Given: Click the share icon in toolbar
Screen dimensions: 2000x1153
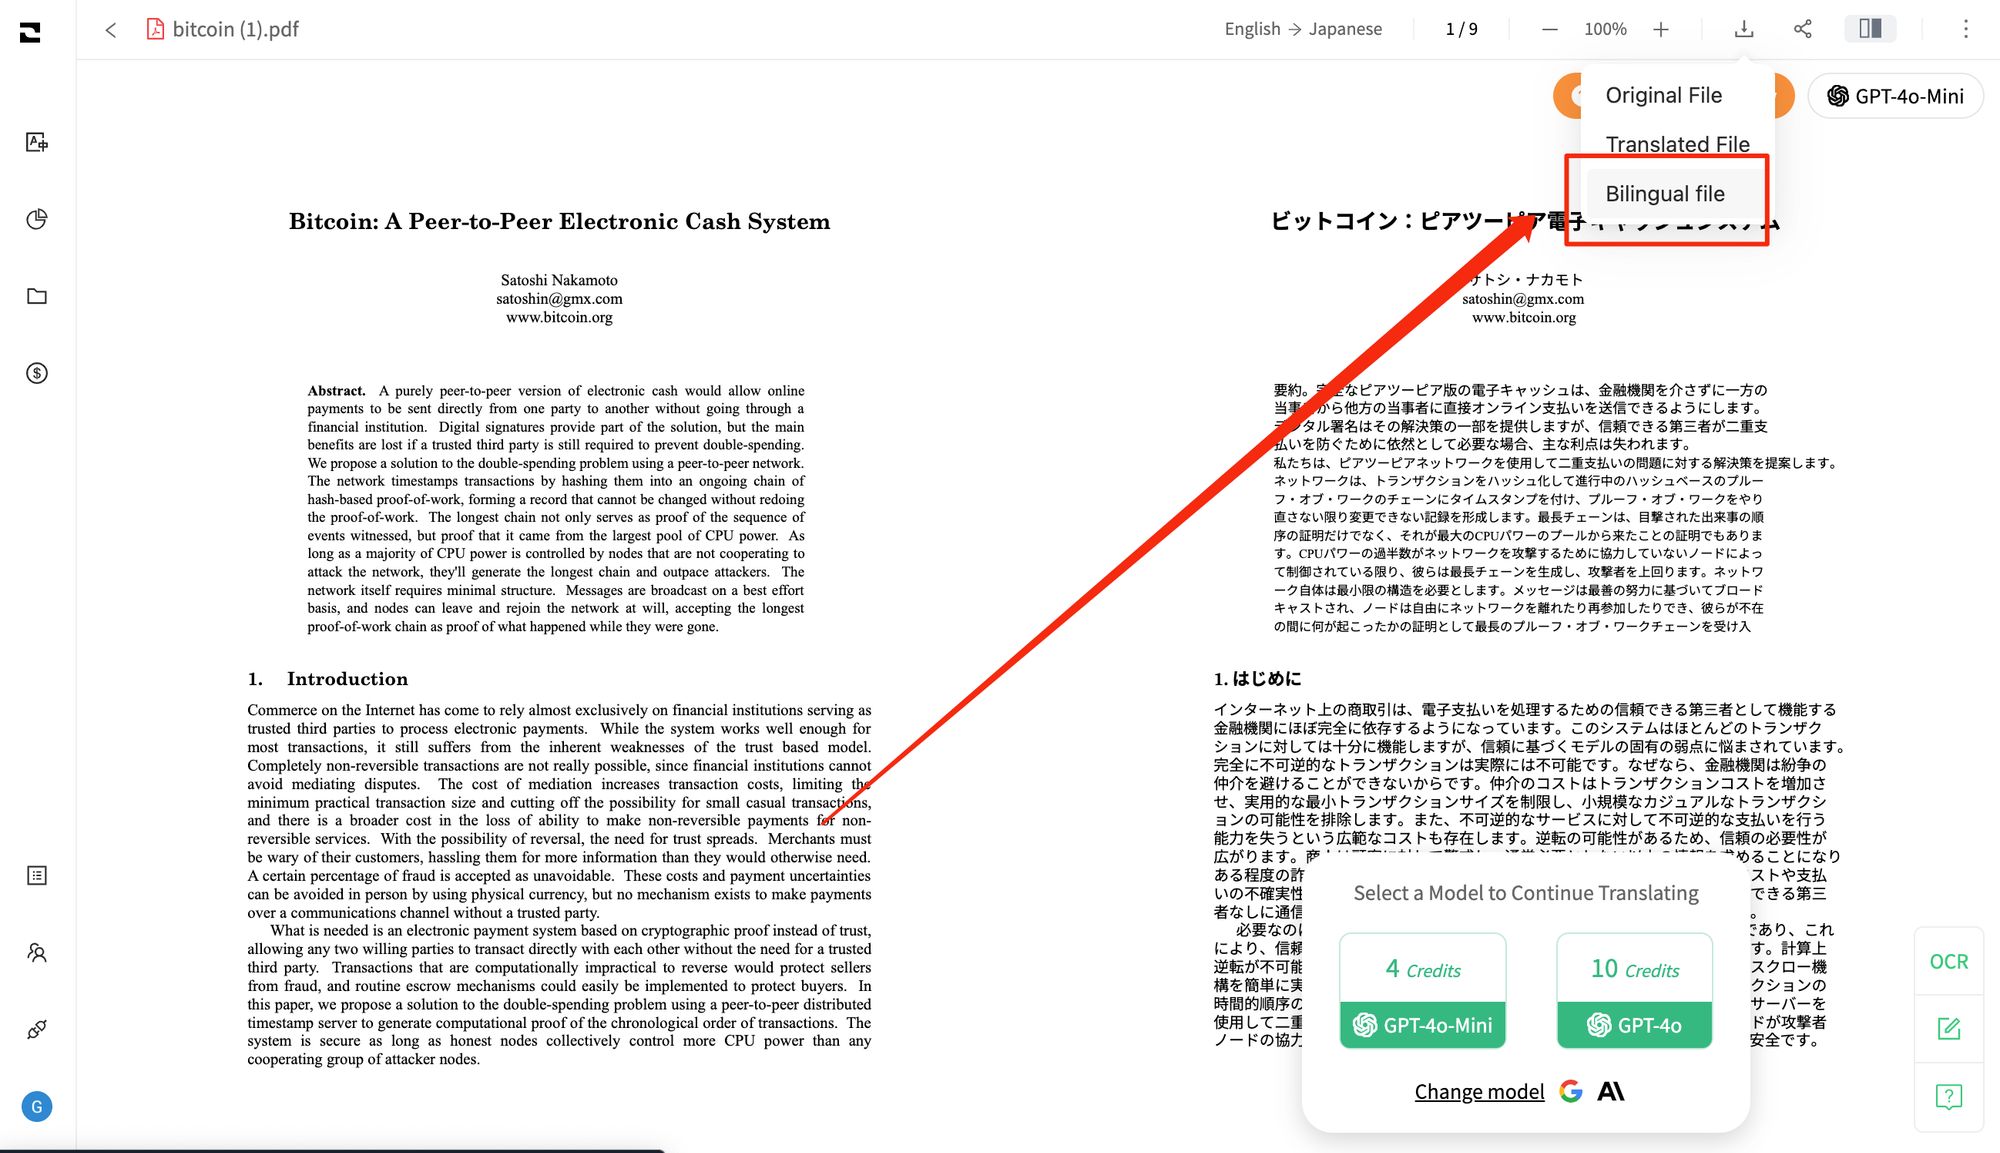Looking at the screenshot, I should pos(1802,29).
